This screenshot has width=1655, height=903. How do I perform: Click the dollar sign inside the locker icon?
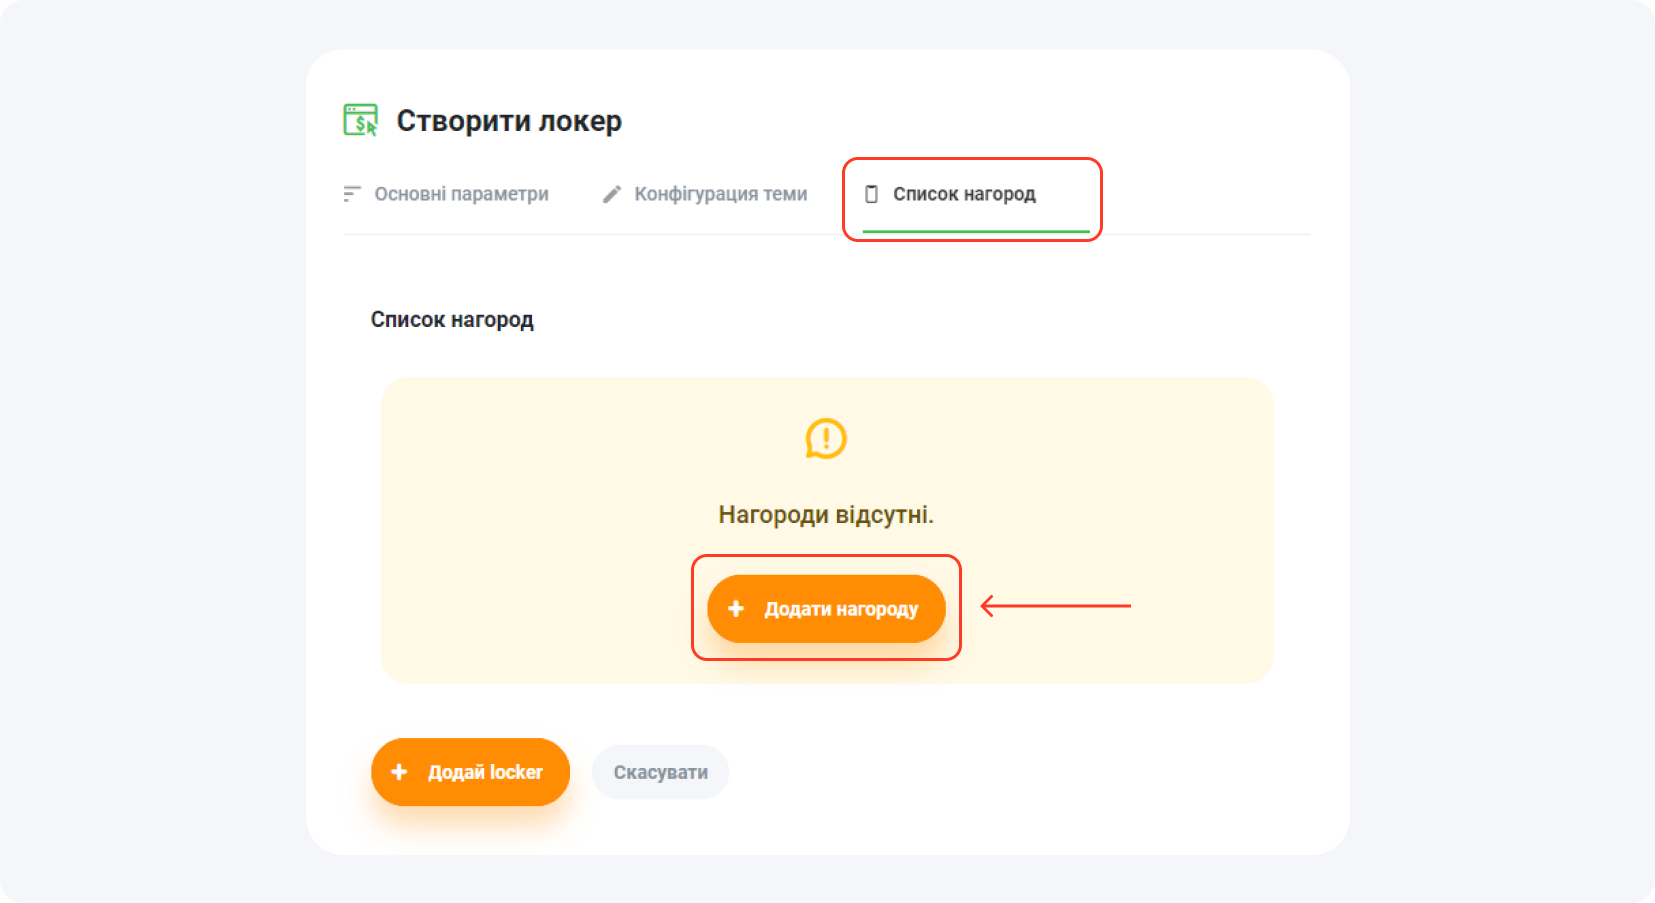click(358, 124)
